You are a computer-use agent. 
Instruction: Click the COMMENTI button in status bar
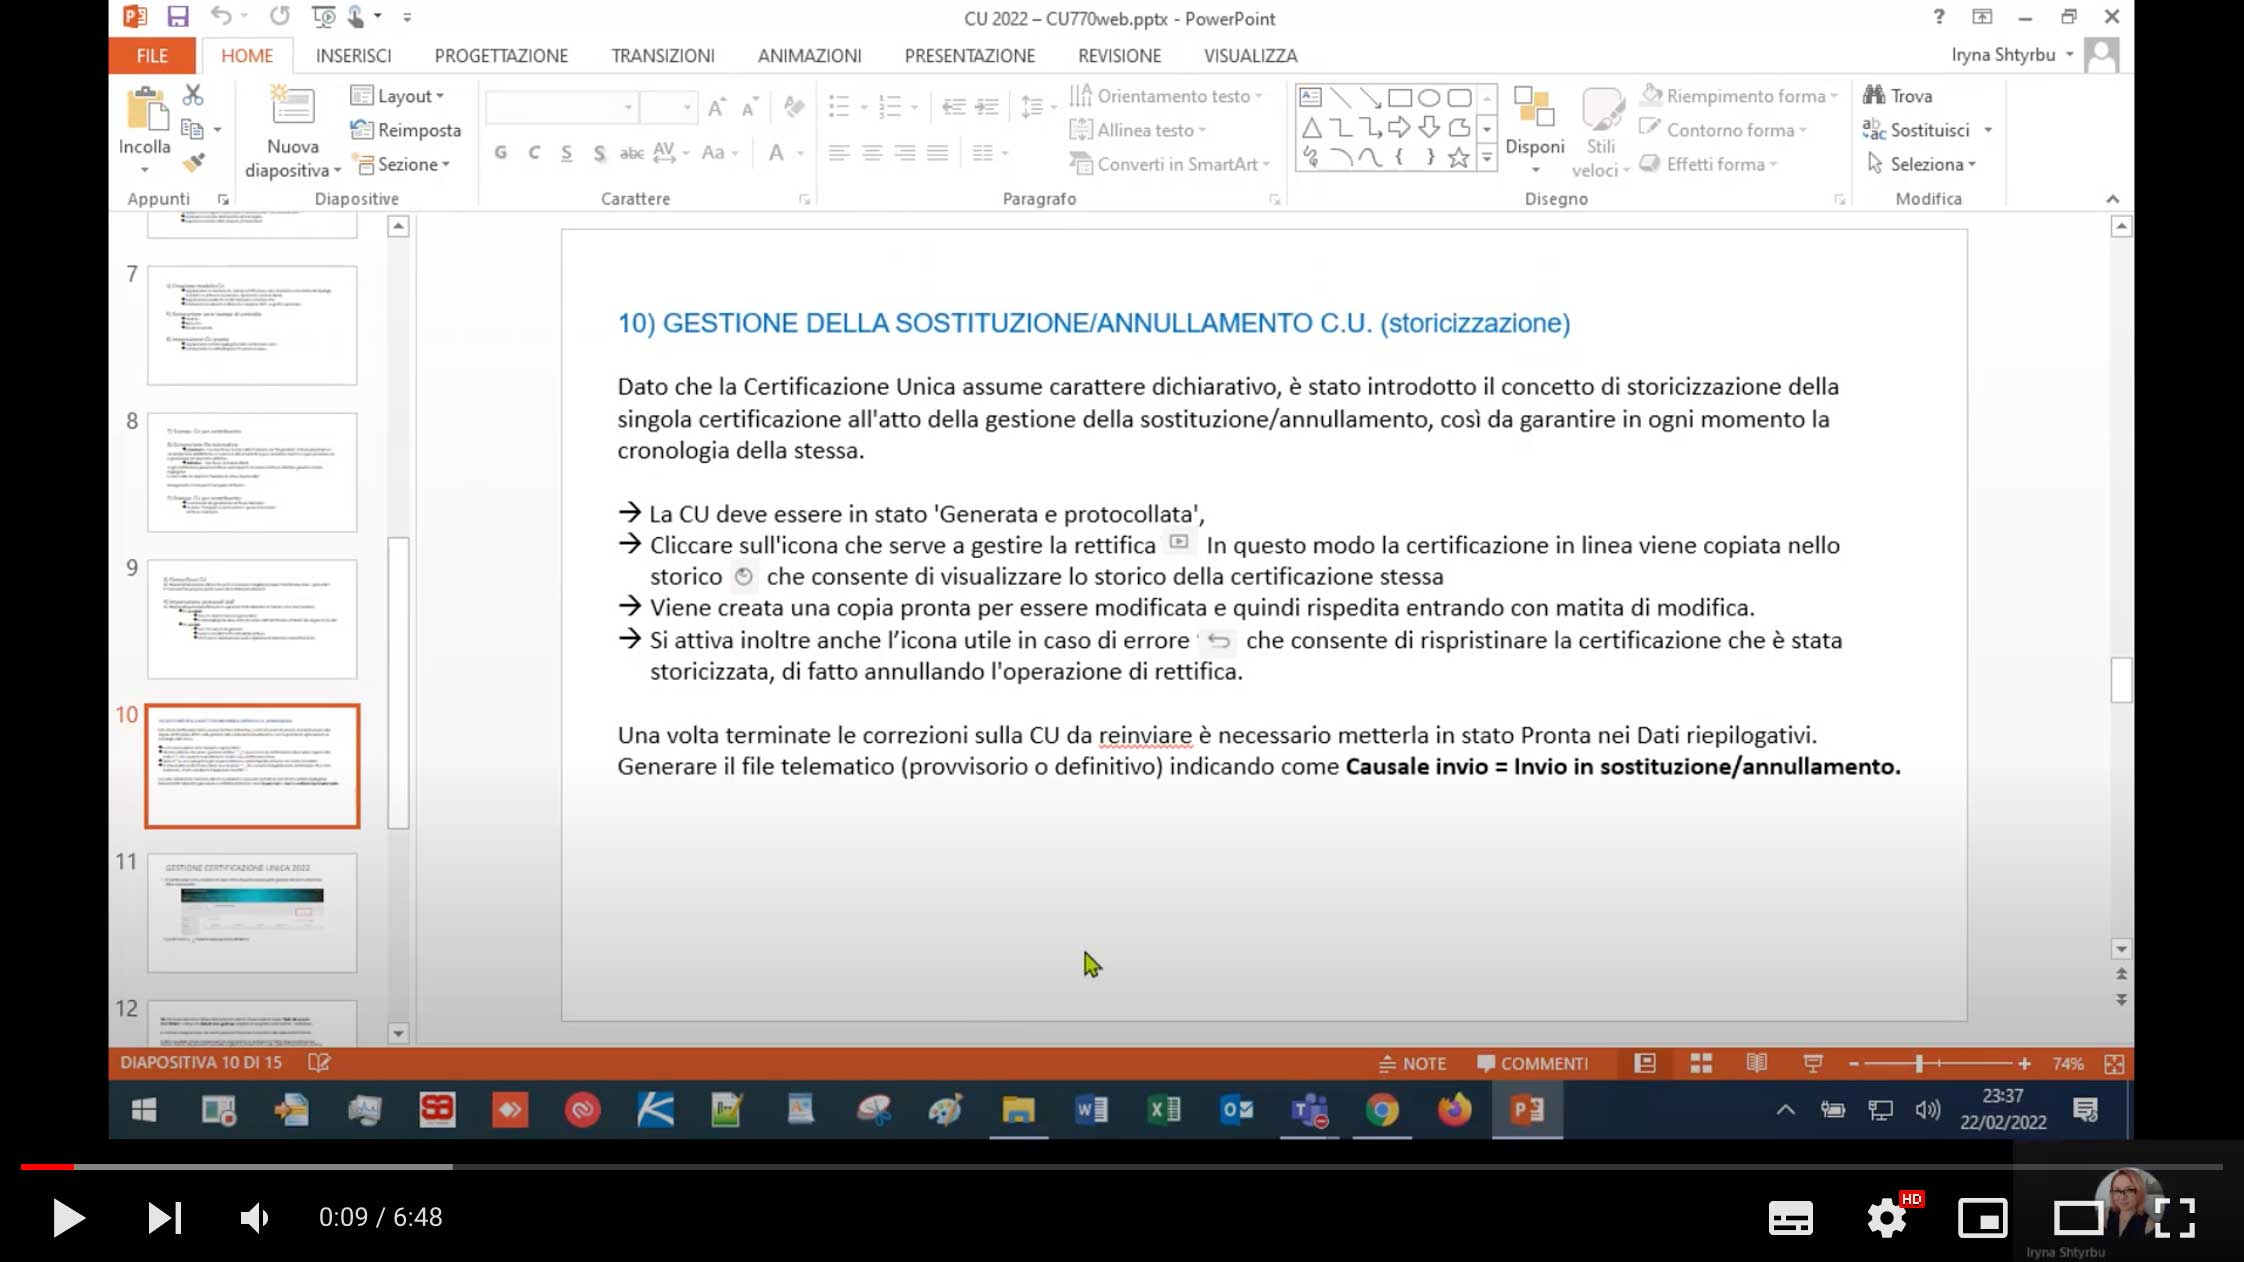1532,1064
